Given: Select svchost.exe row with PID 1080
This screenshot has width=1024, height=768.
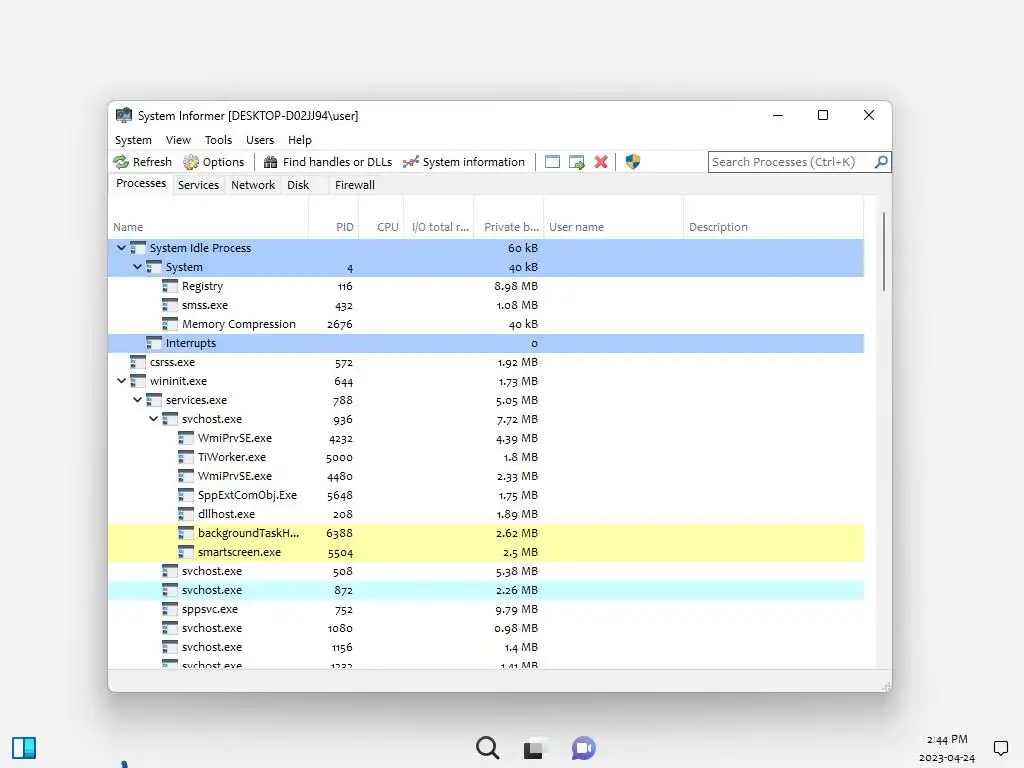Looking at the screenshot, I should pyautogui.click(x=486, y=628).
